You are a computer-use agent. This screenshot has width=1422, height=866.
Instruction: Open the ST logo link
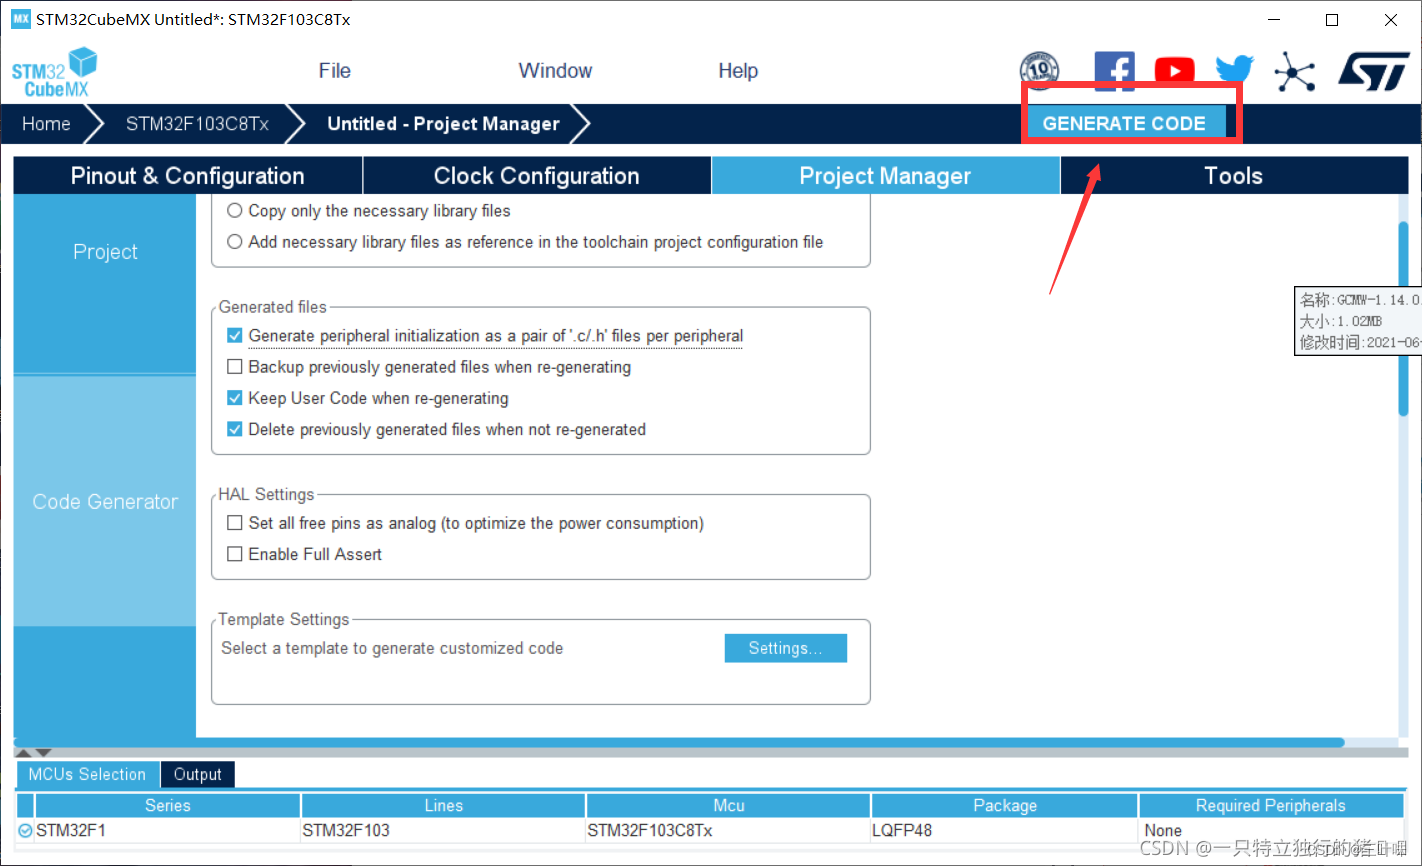tap(1373, 72)
